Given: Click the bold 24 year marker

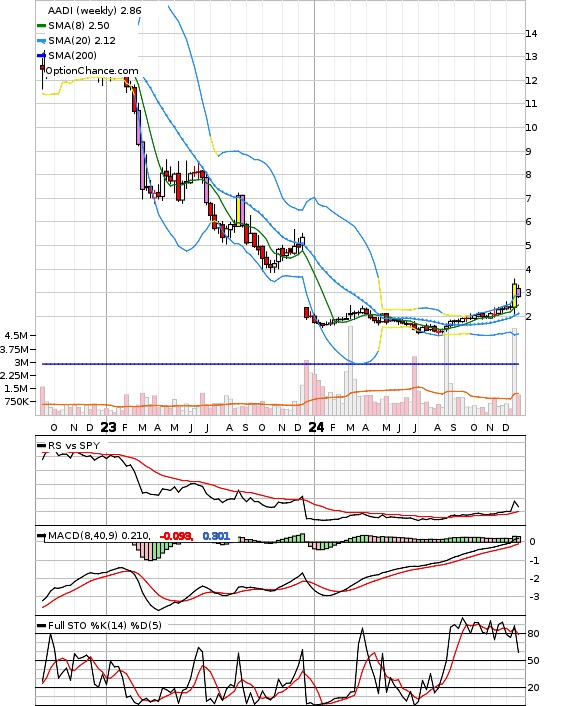Looking at the screenshot, I should point(316,427).
